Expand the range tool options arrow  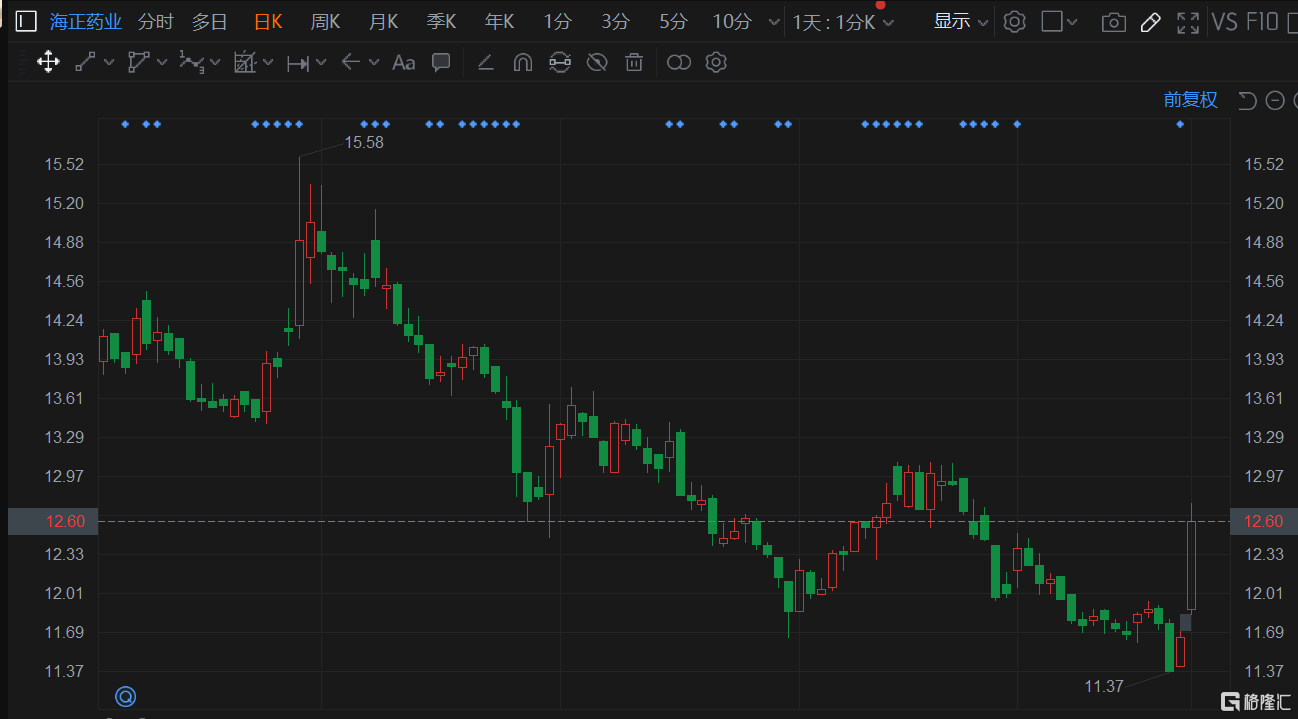(321, 63)
